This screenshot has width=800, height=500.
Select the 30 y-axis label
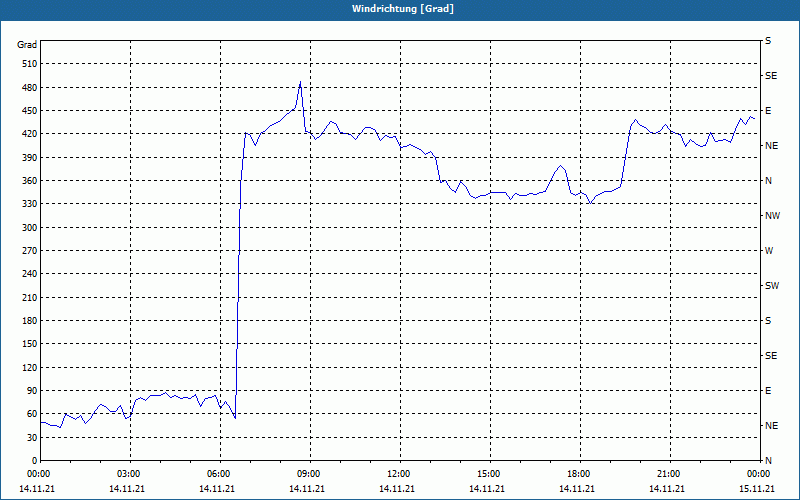click(32, 438)
